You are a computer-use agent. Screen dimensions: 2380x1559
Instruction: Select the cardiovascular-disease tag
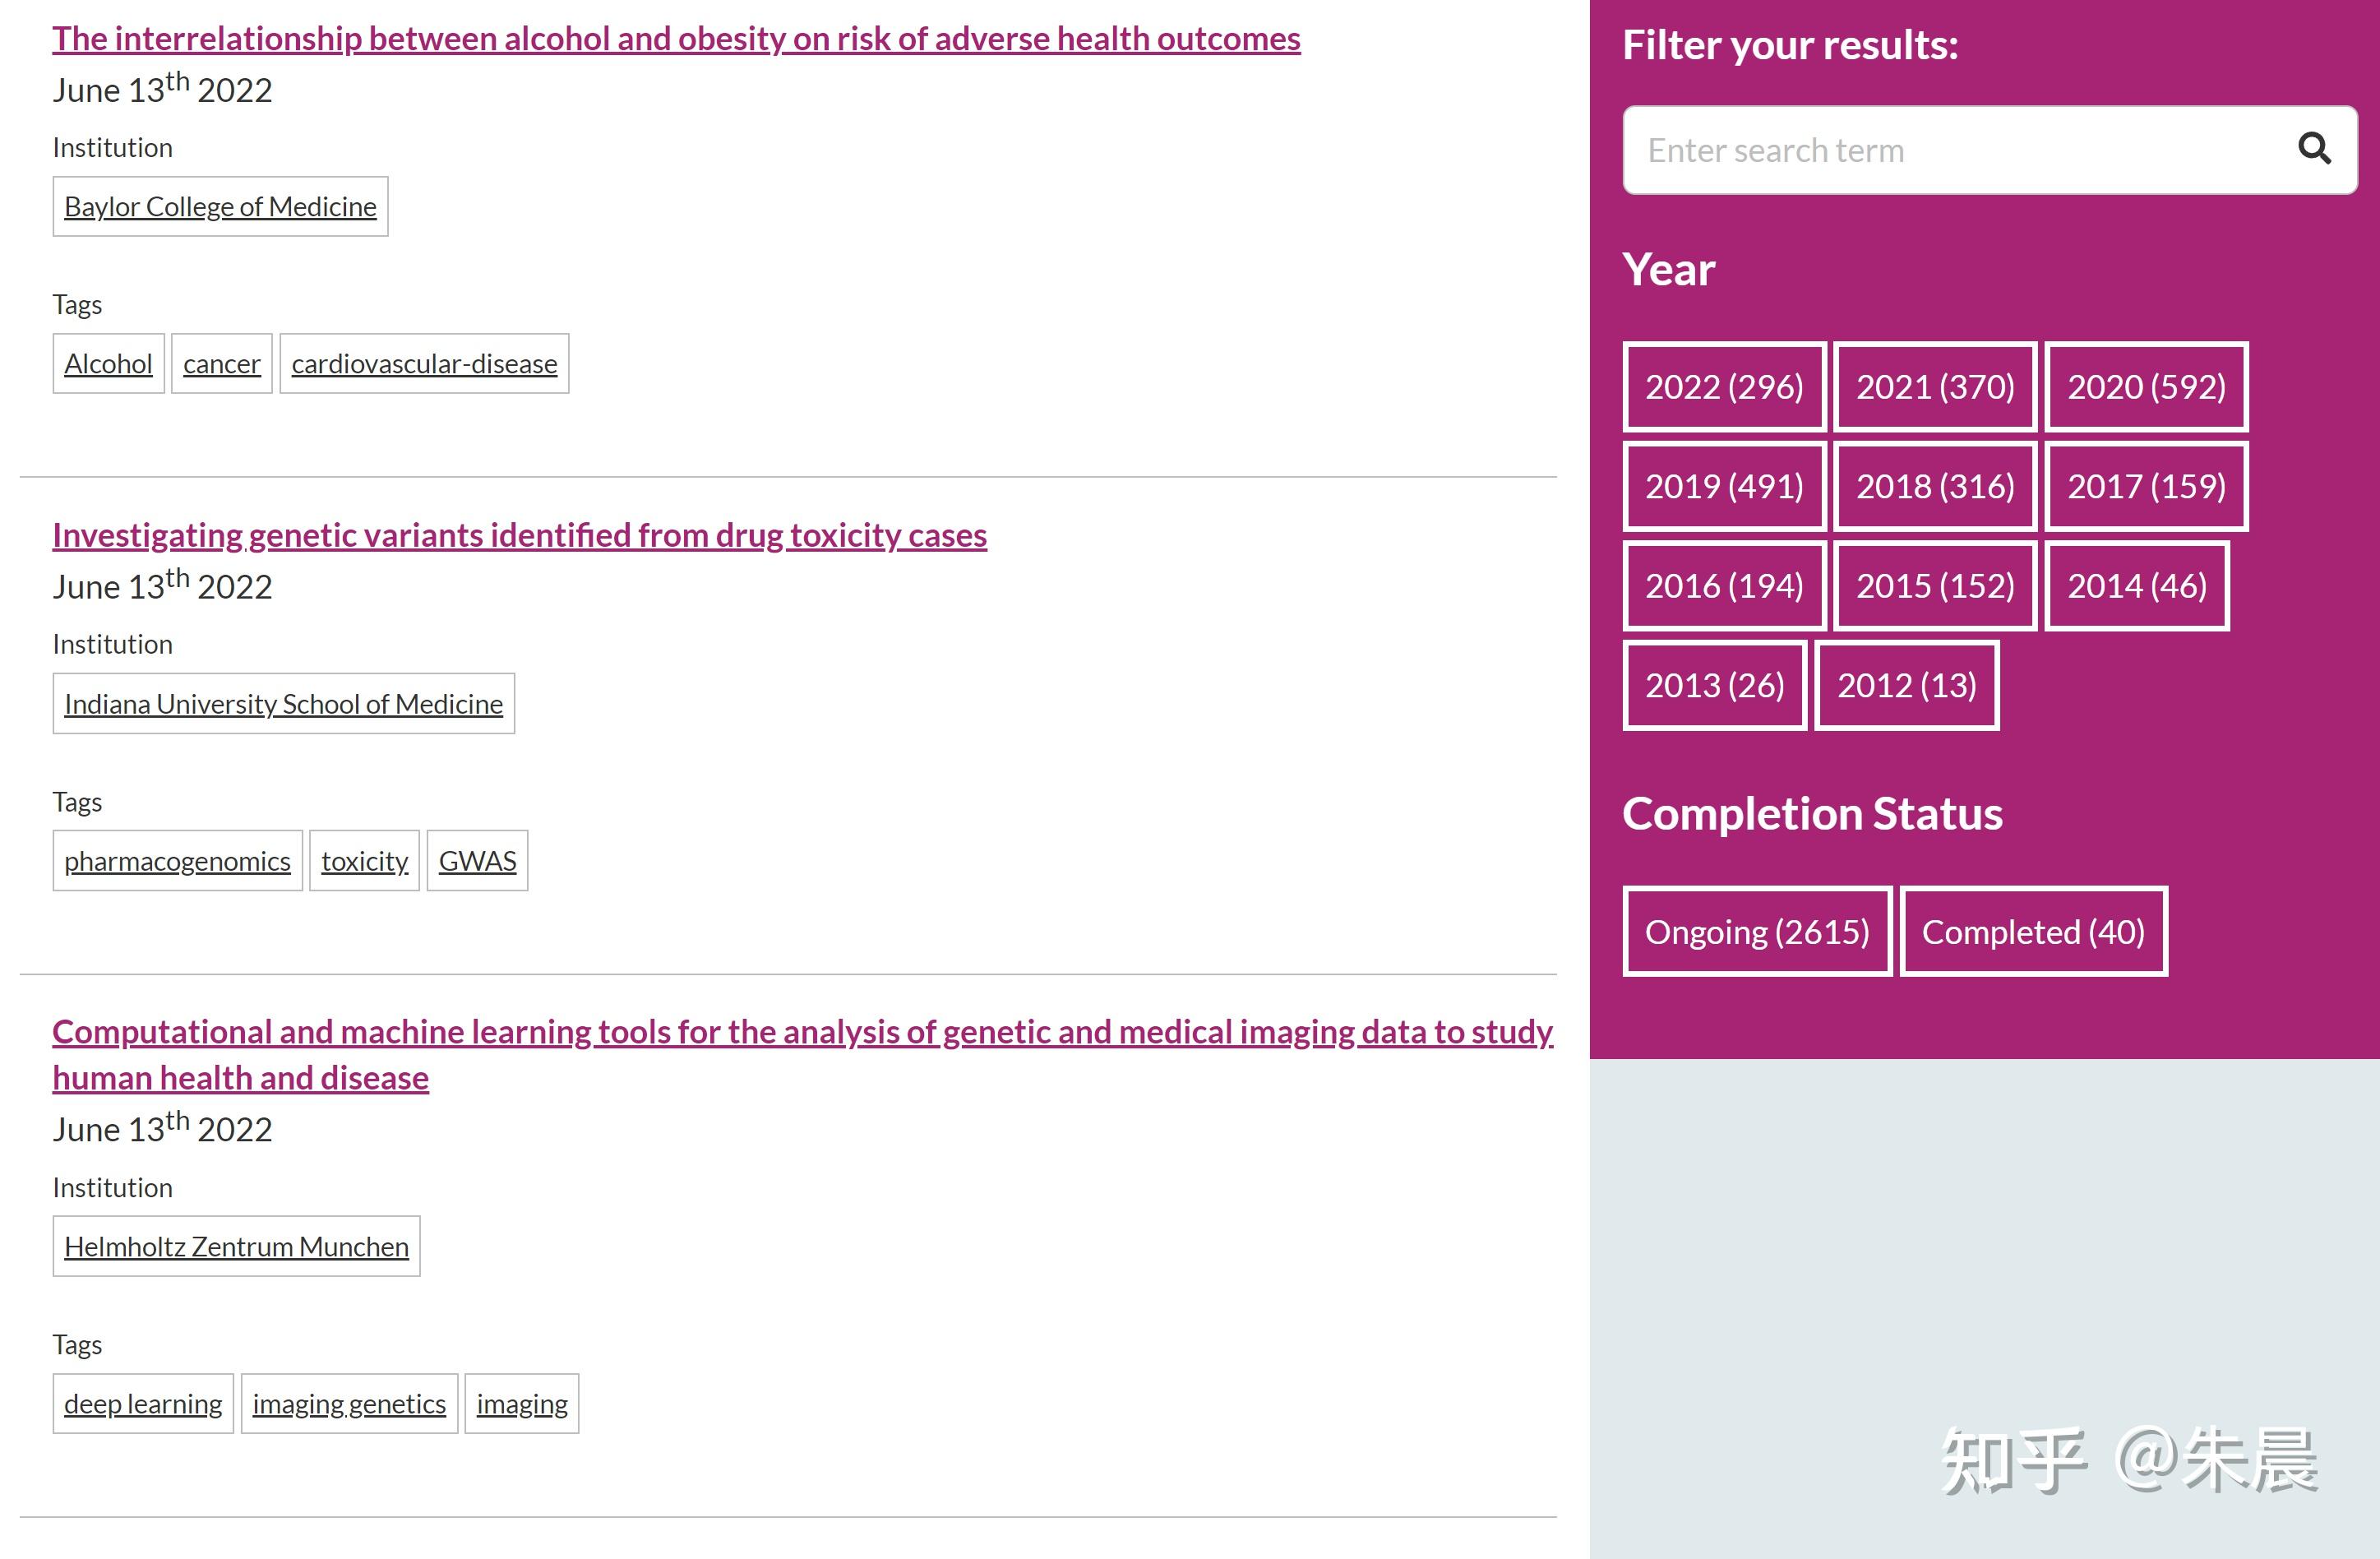click(x=424, y=364)
